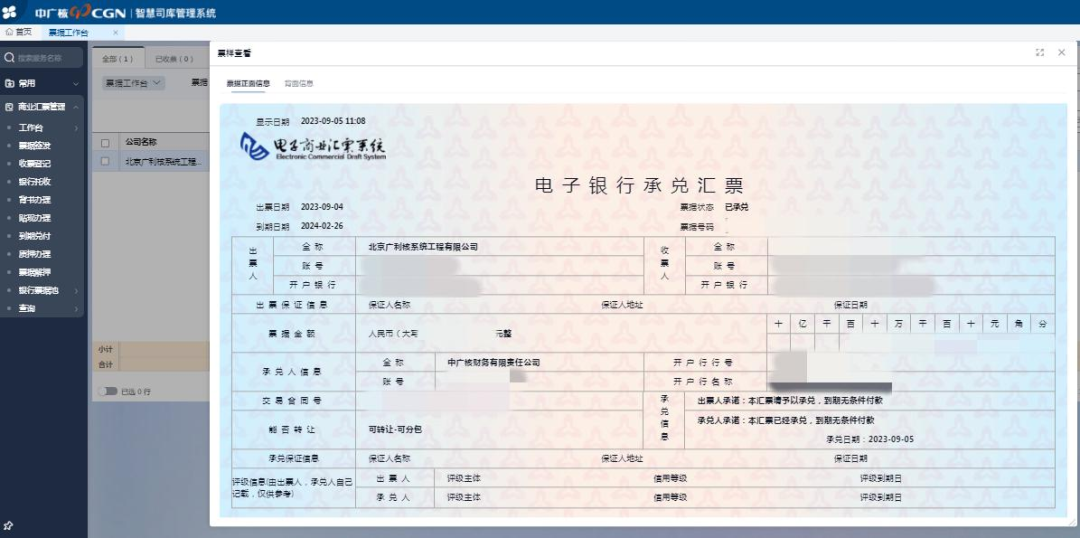
Task: Switch to the 已收票 (0) tab
Action: coord(174,59)
